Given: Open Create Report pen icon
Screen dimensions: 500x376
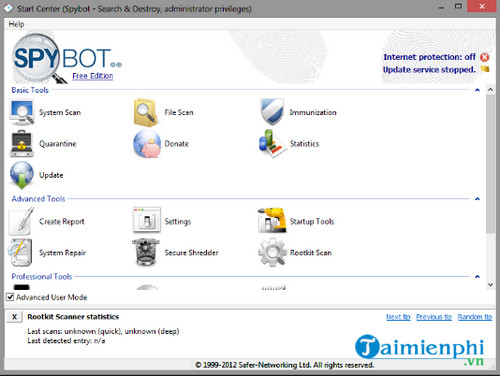Looking at the screenshot, I should pos(22,221).
